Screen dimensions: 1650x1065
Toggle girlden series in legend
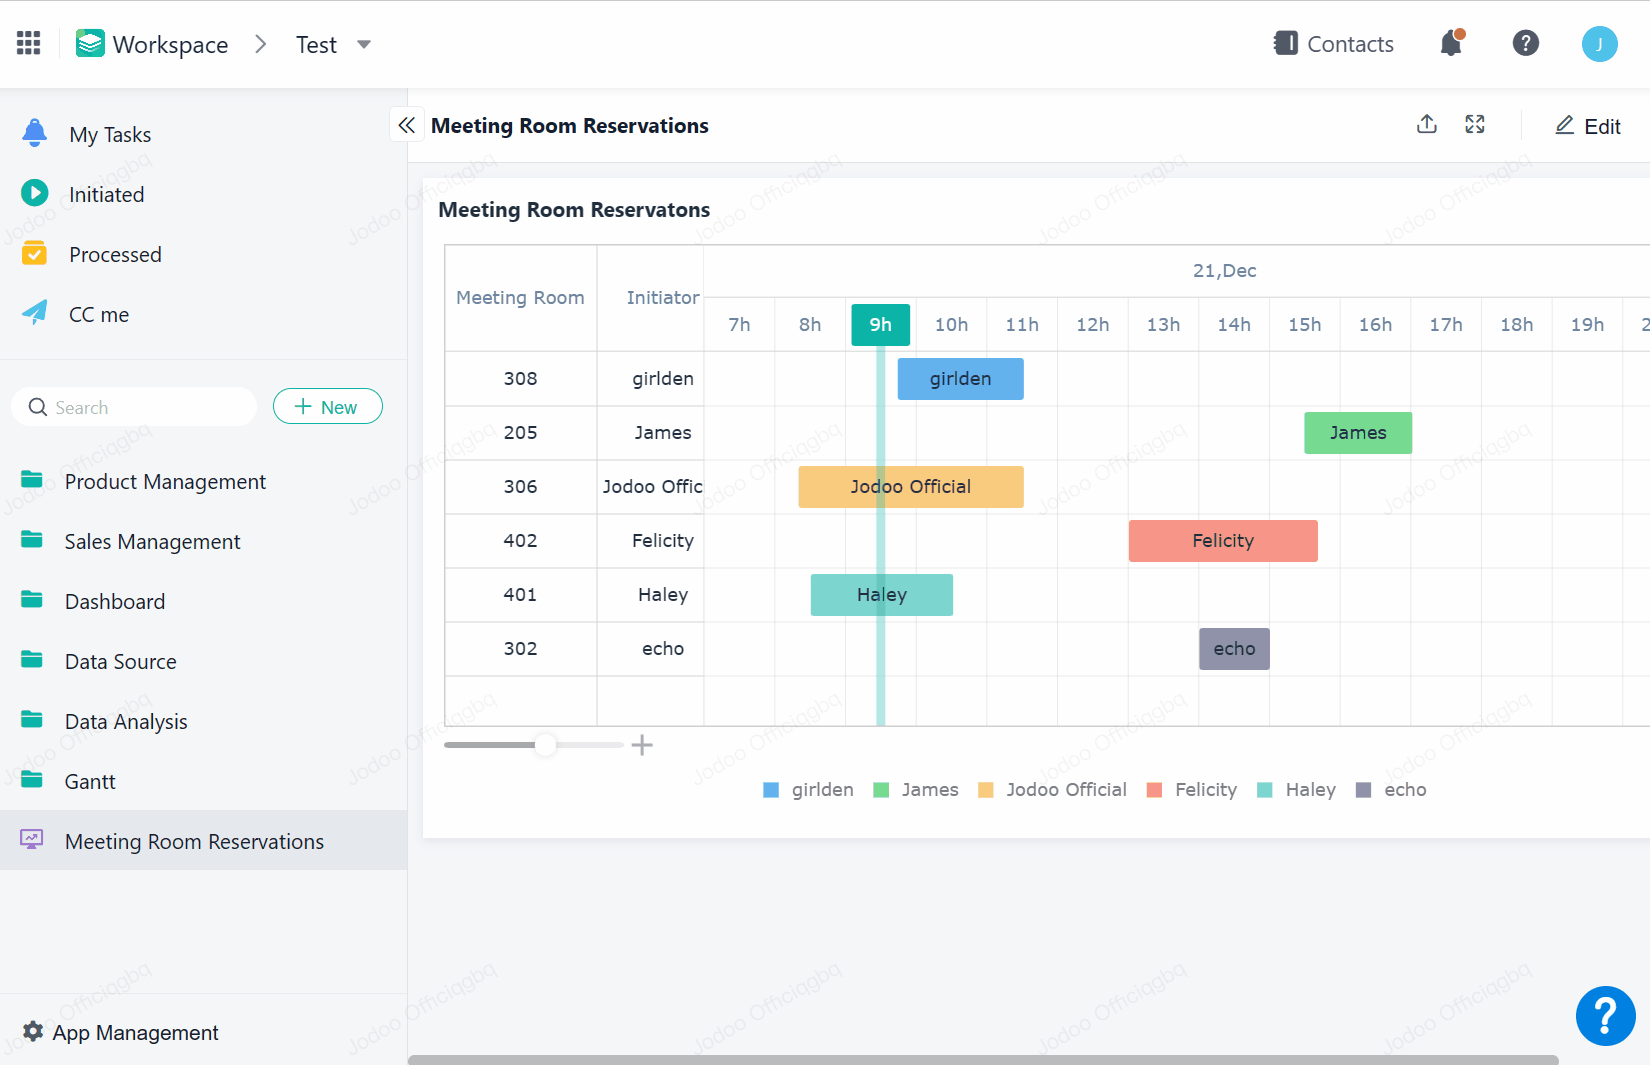808,790
